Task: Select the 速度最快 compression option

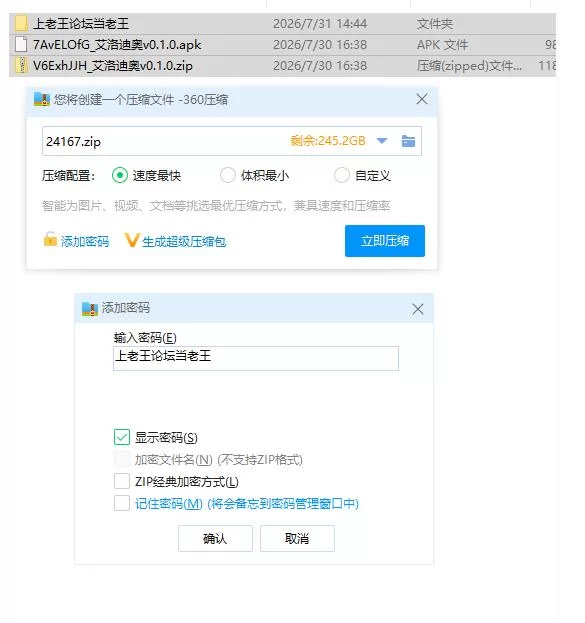Action: pyautogui.click(x=120, y=175)
